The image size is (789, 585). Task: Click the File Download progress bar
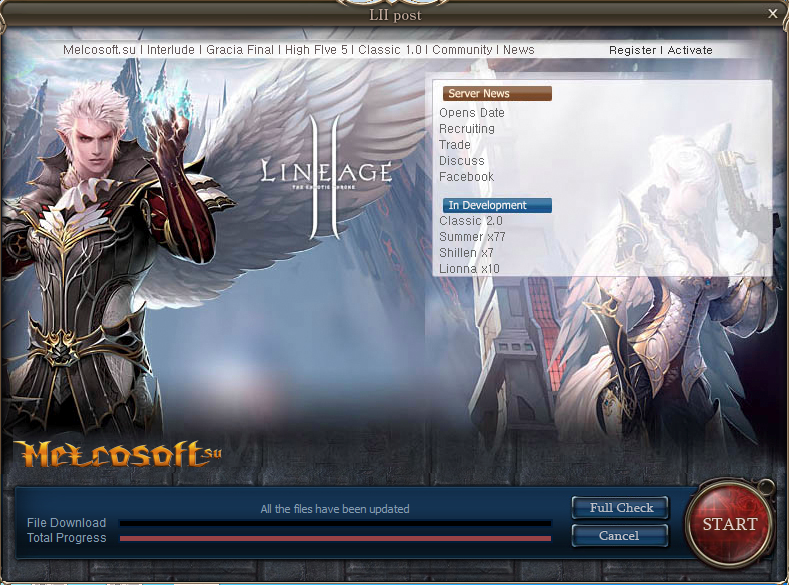[335, 523]
